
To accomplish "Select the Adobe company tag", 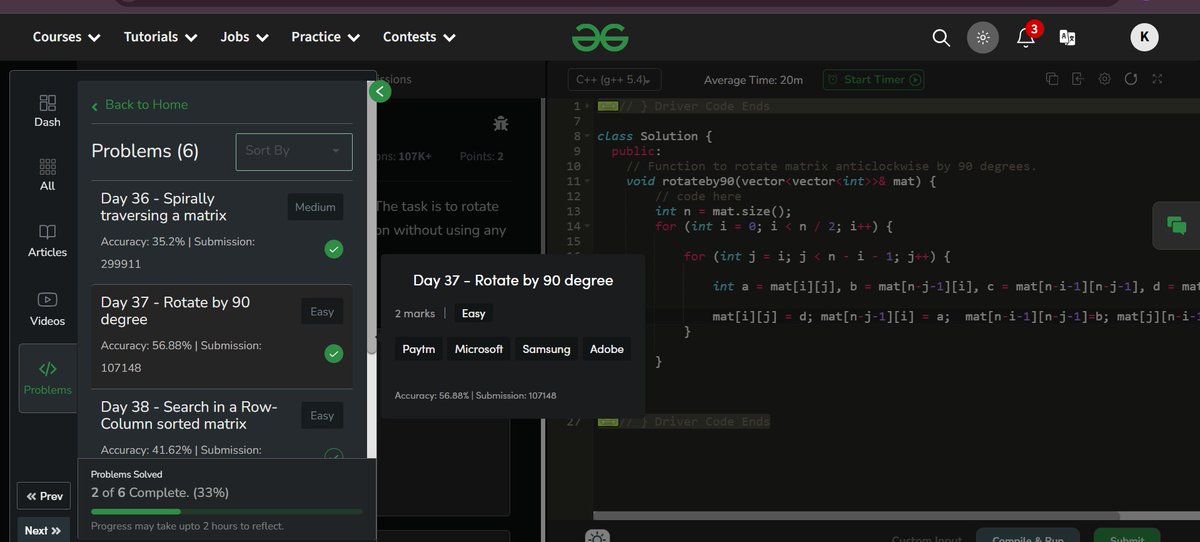I will pos(607,349).
